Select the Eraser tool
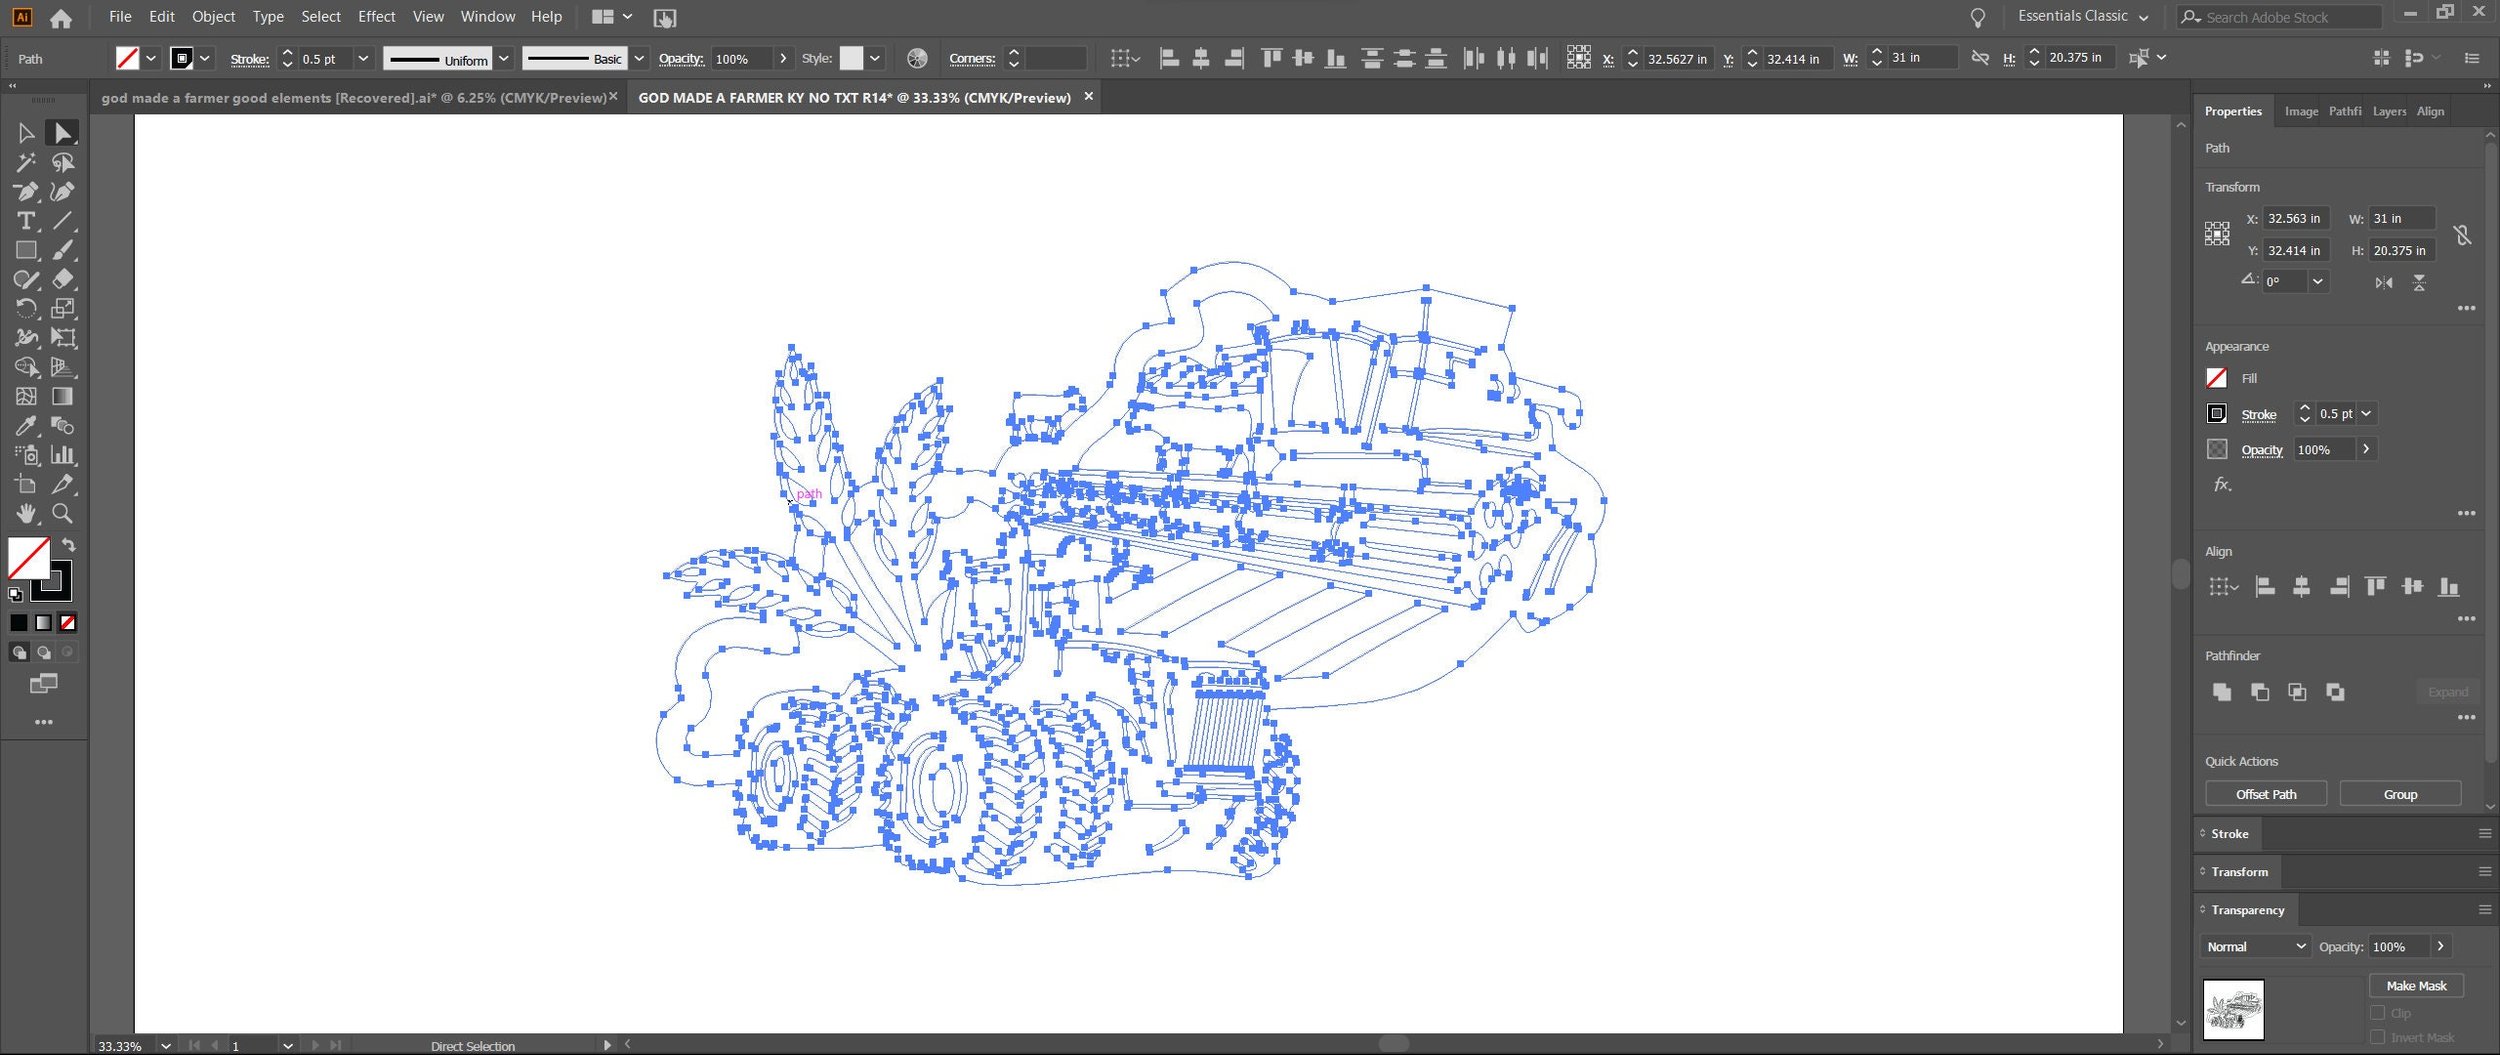The image size is (2500, 1055). pyautogui.click(x=62, y=279)
